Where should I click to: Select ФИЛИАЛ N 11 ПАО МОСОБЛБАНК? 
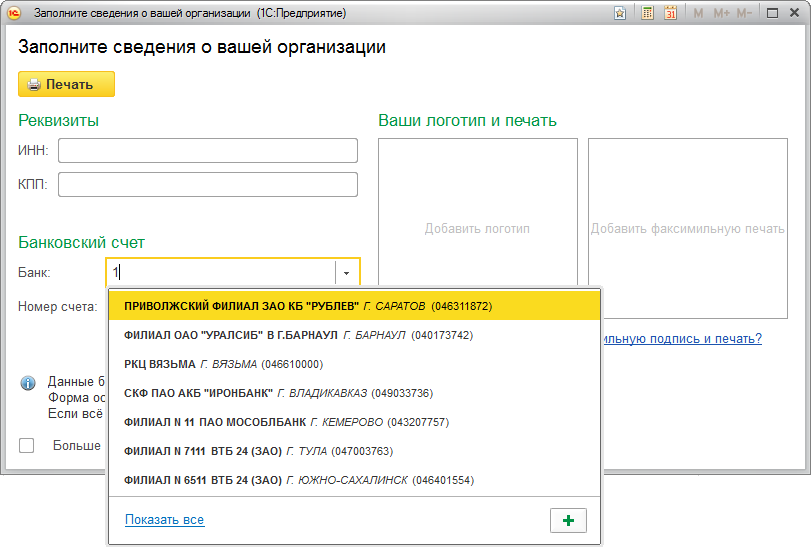tap(354, 422)
